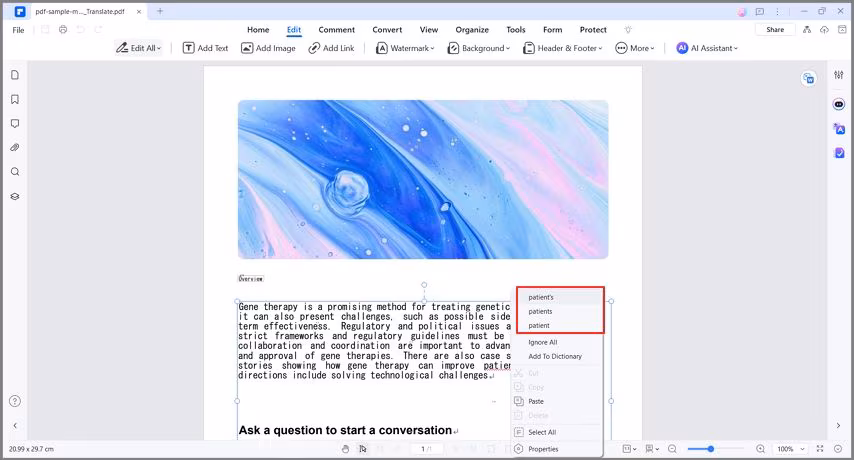Click the redo arrow icon
This screenshot has width=854, height=460.
pos(98,29)
